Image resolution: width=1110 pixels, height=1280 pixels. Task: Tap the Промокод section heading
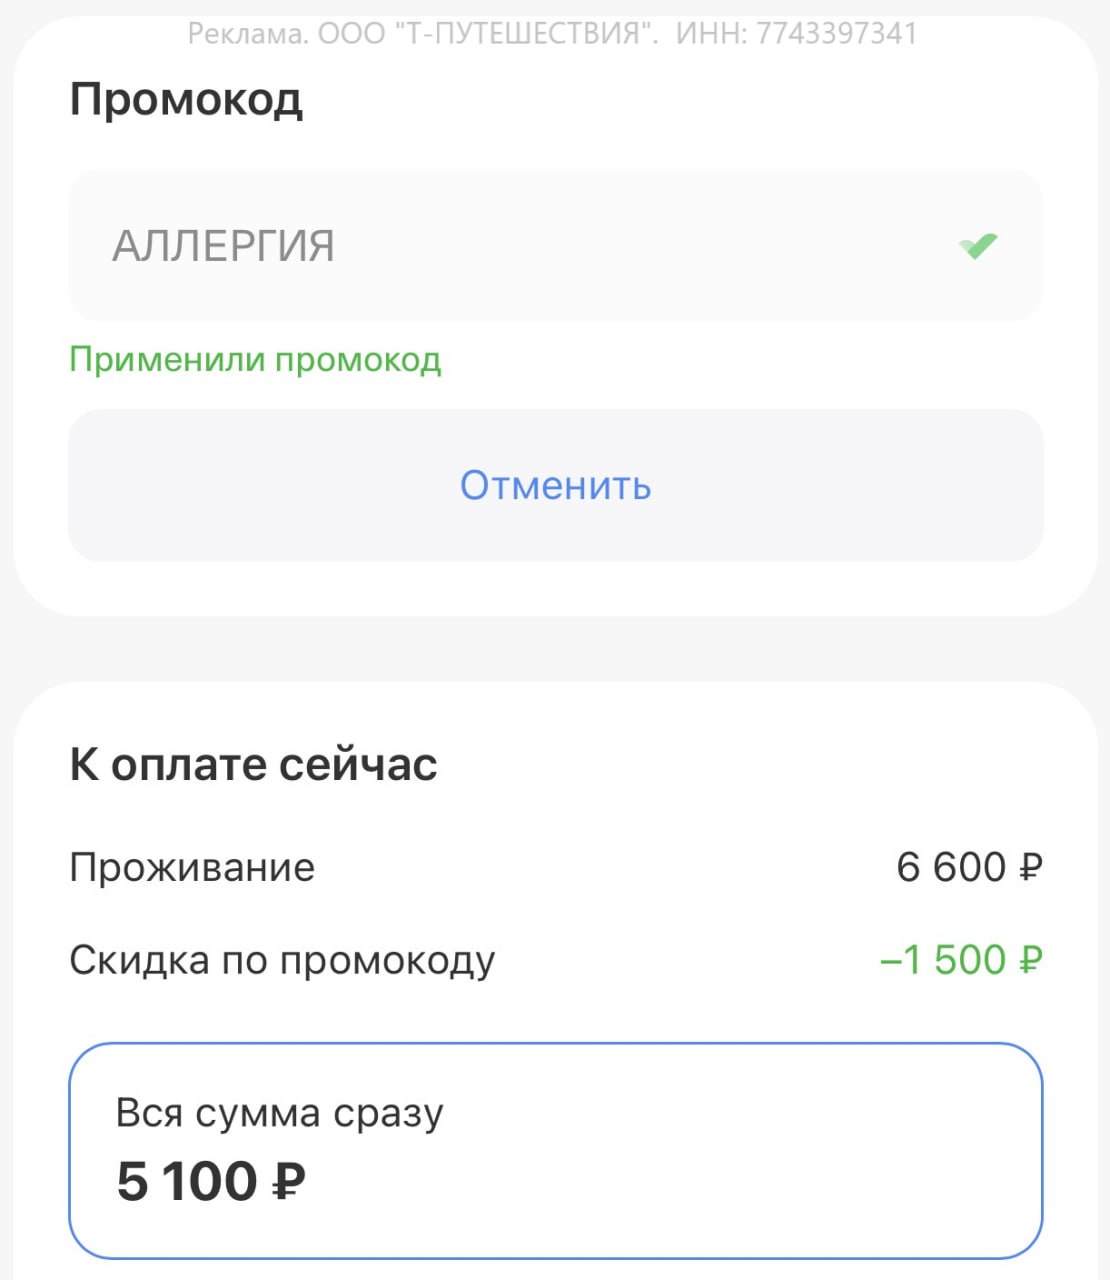click(186, 100)
